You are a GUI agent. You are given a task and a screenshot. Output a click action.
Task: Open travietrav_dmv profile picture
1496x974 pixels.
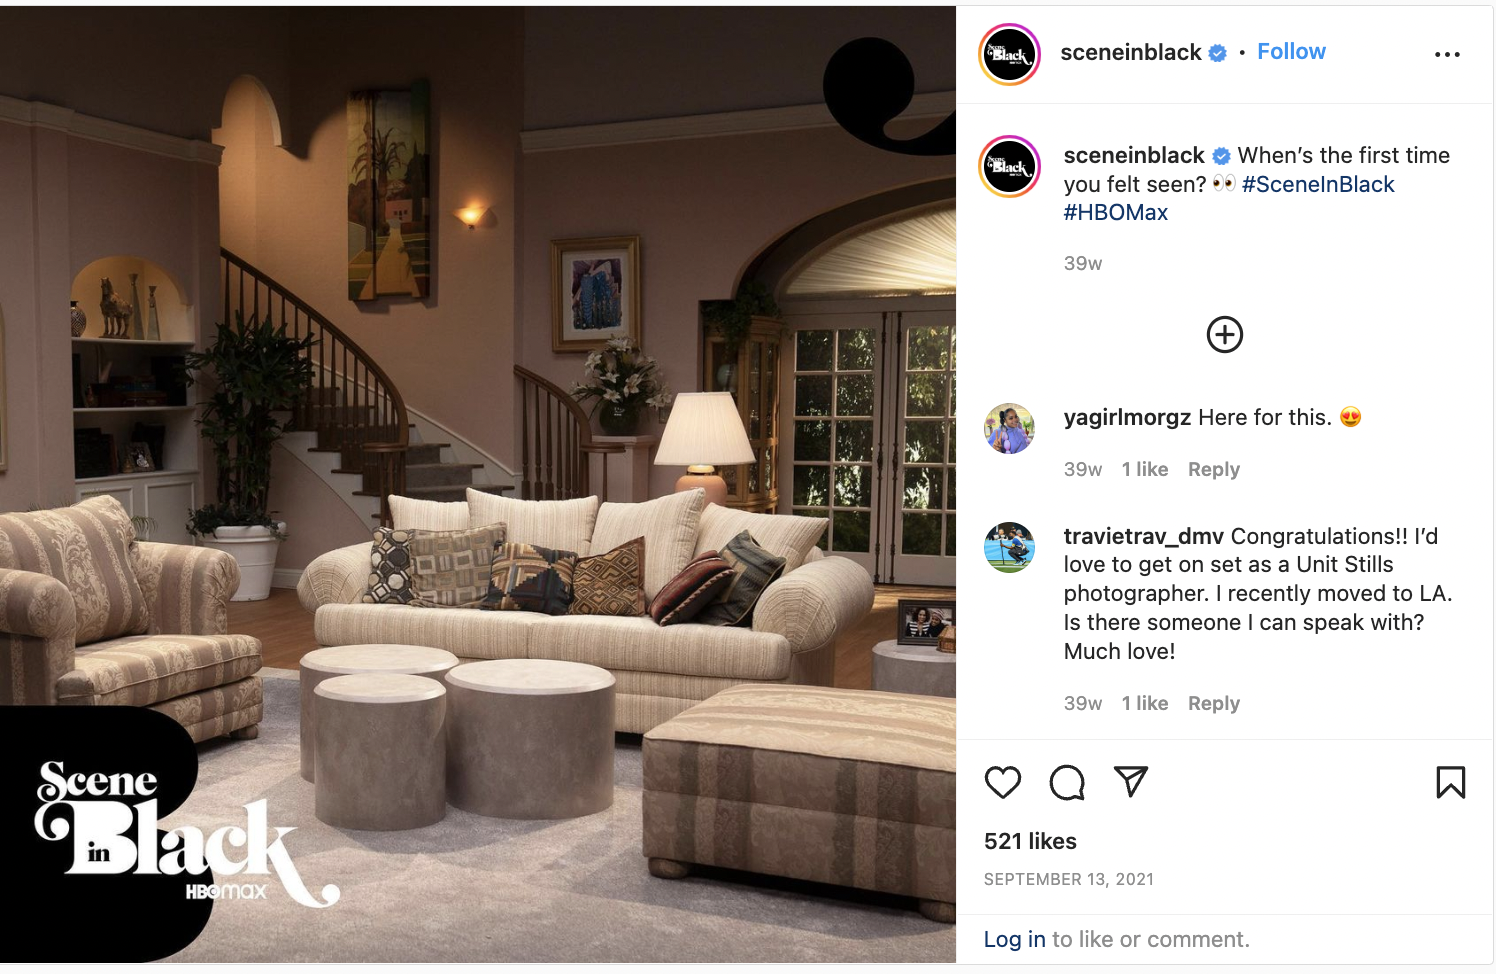point(1009,547)
